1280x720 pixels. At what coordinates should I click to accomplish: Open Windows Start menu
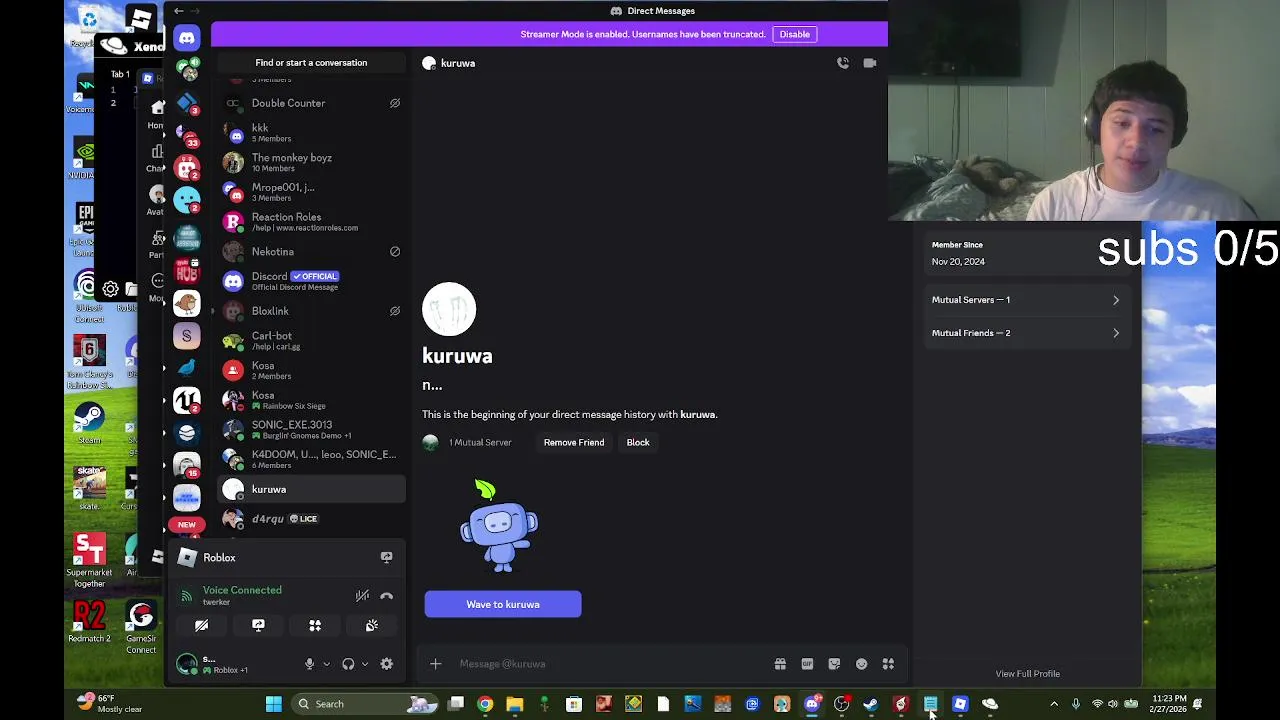pos(273,704)
